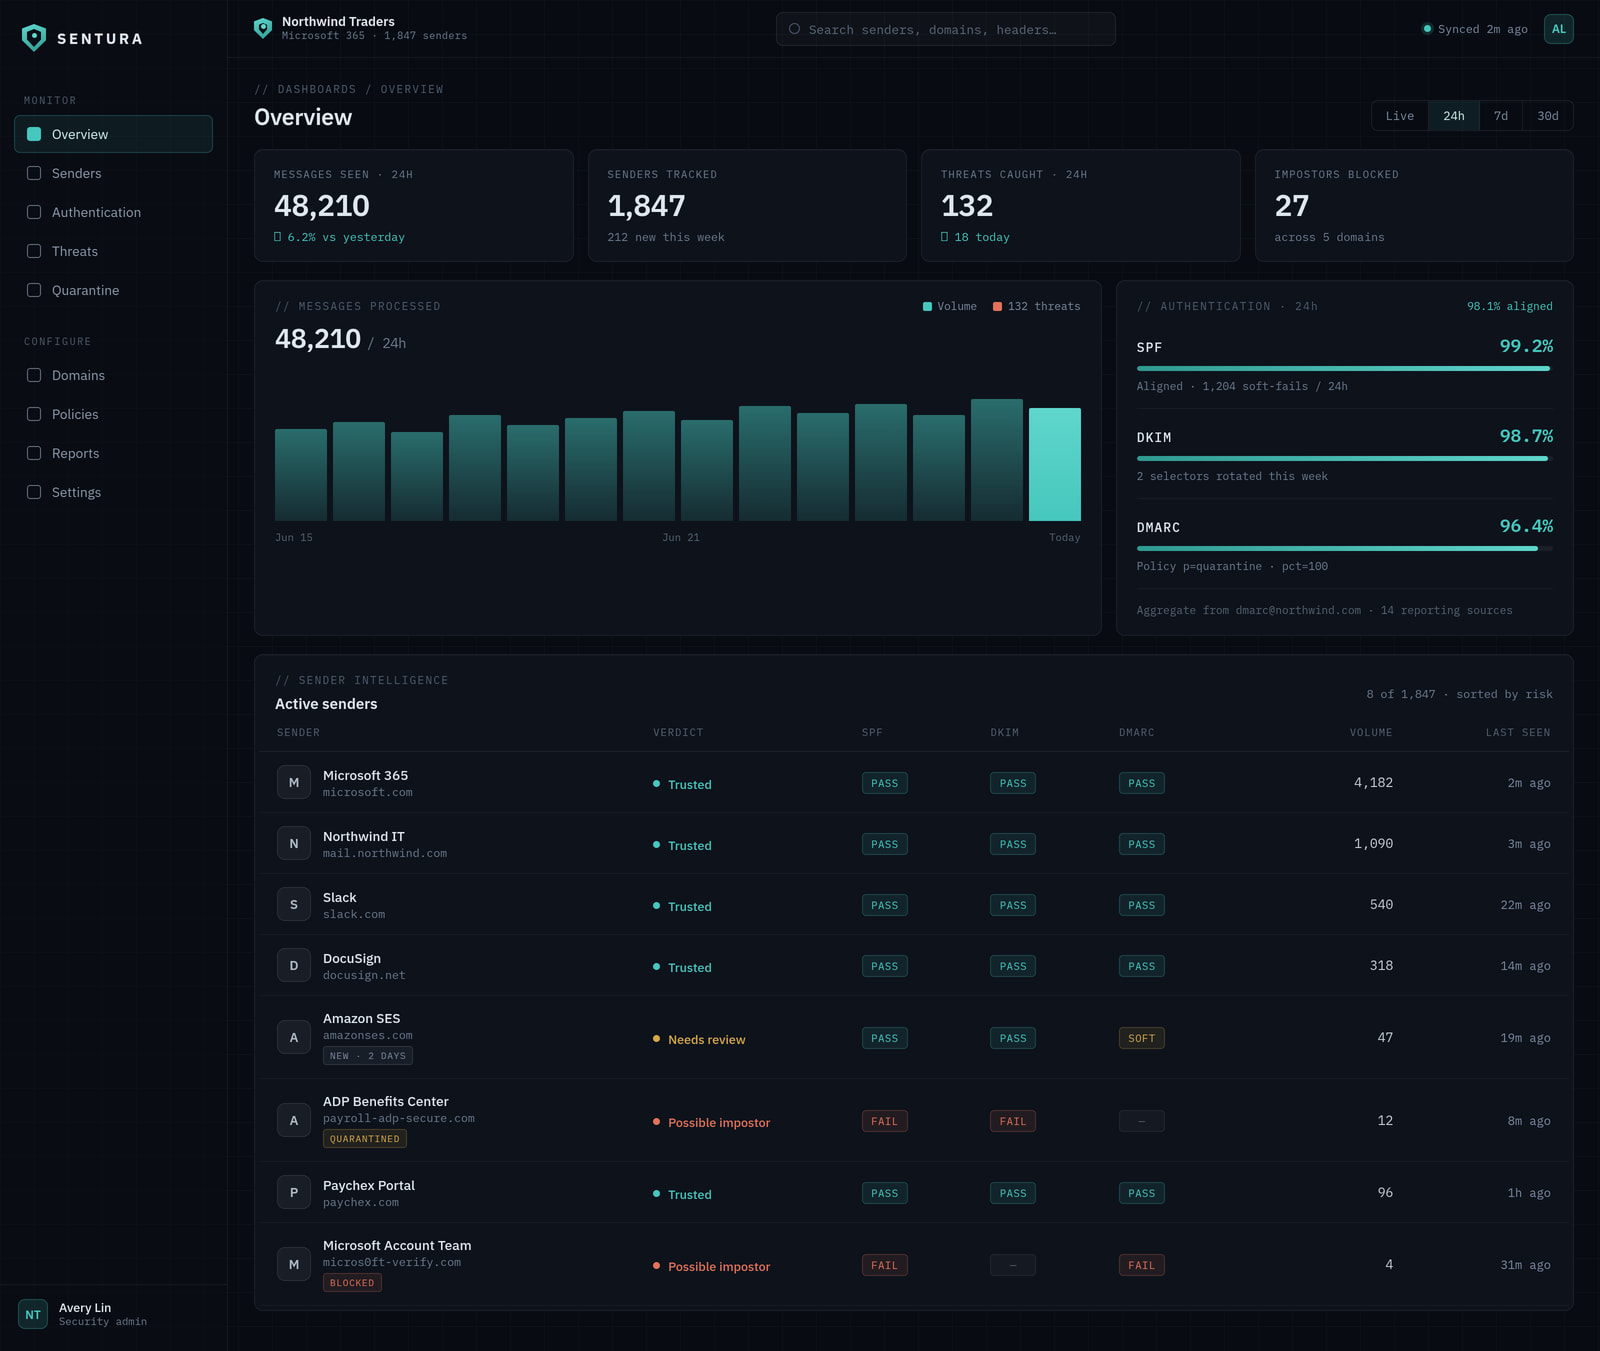Click the Amazon SES sender A avatar

click(294, 1038)
